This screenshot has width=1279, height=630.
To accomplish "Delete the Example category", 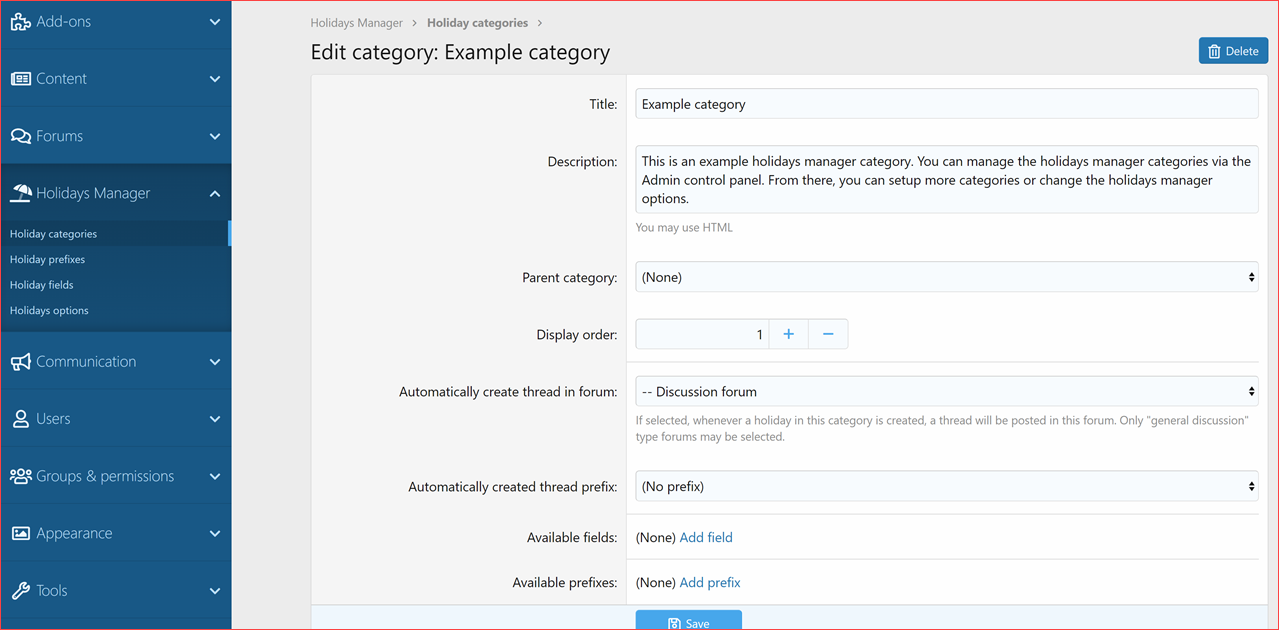I will (x=1233, y=51).
